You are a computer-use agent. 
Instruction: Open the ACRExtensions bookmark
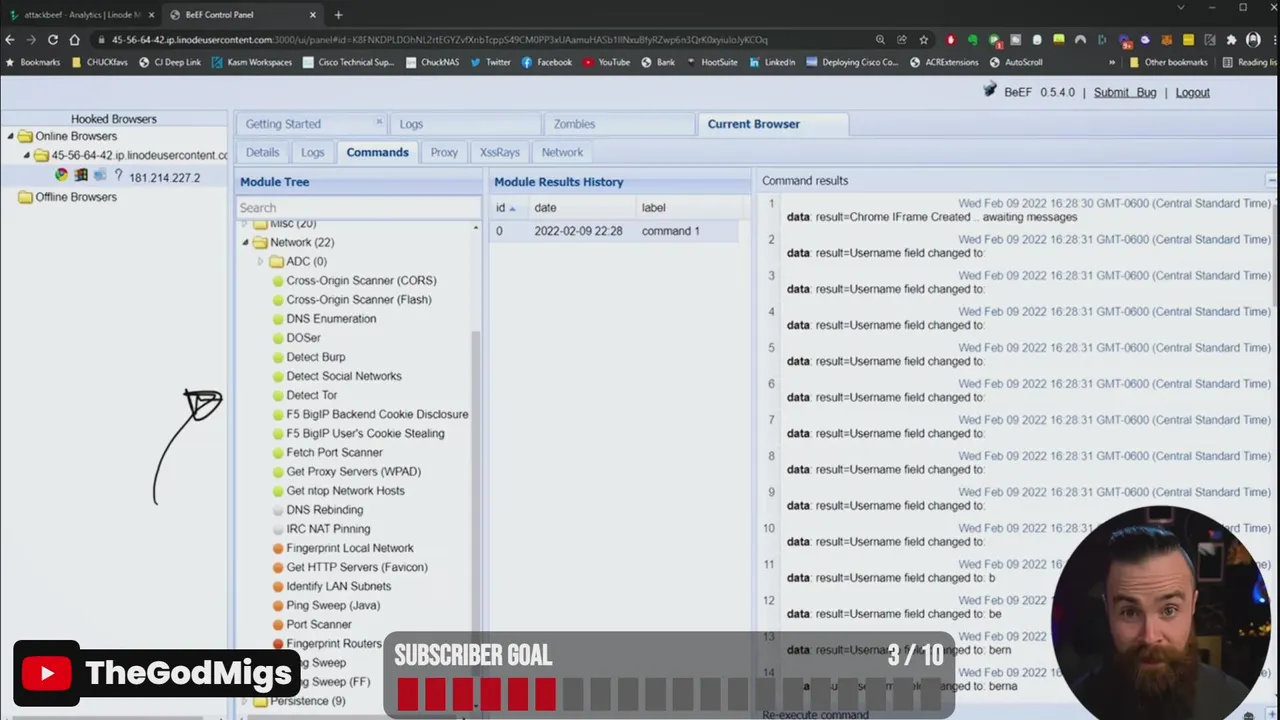point(944,62)
